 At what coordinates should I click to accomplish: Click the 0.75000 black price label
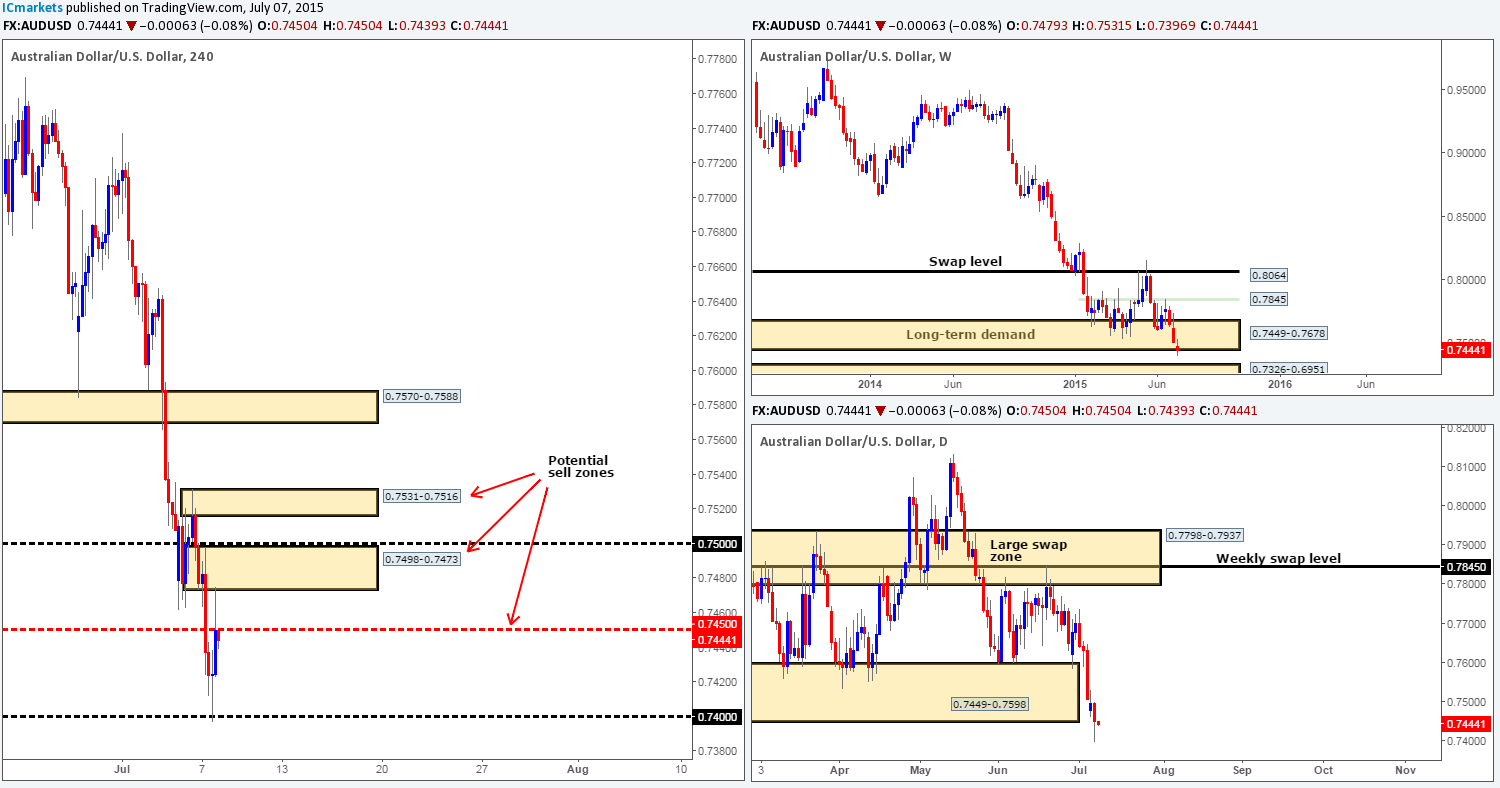pos(717,544)
